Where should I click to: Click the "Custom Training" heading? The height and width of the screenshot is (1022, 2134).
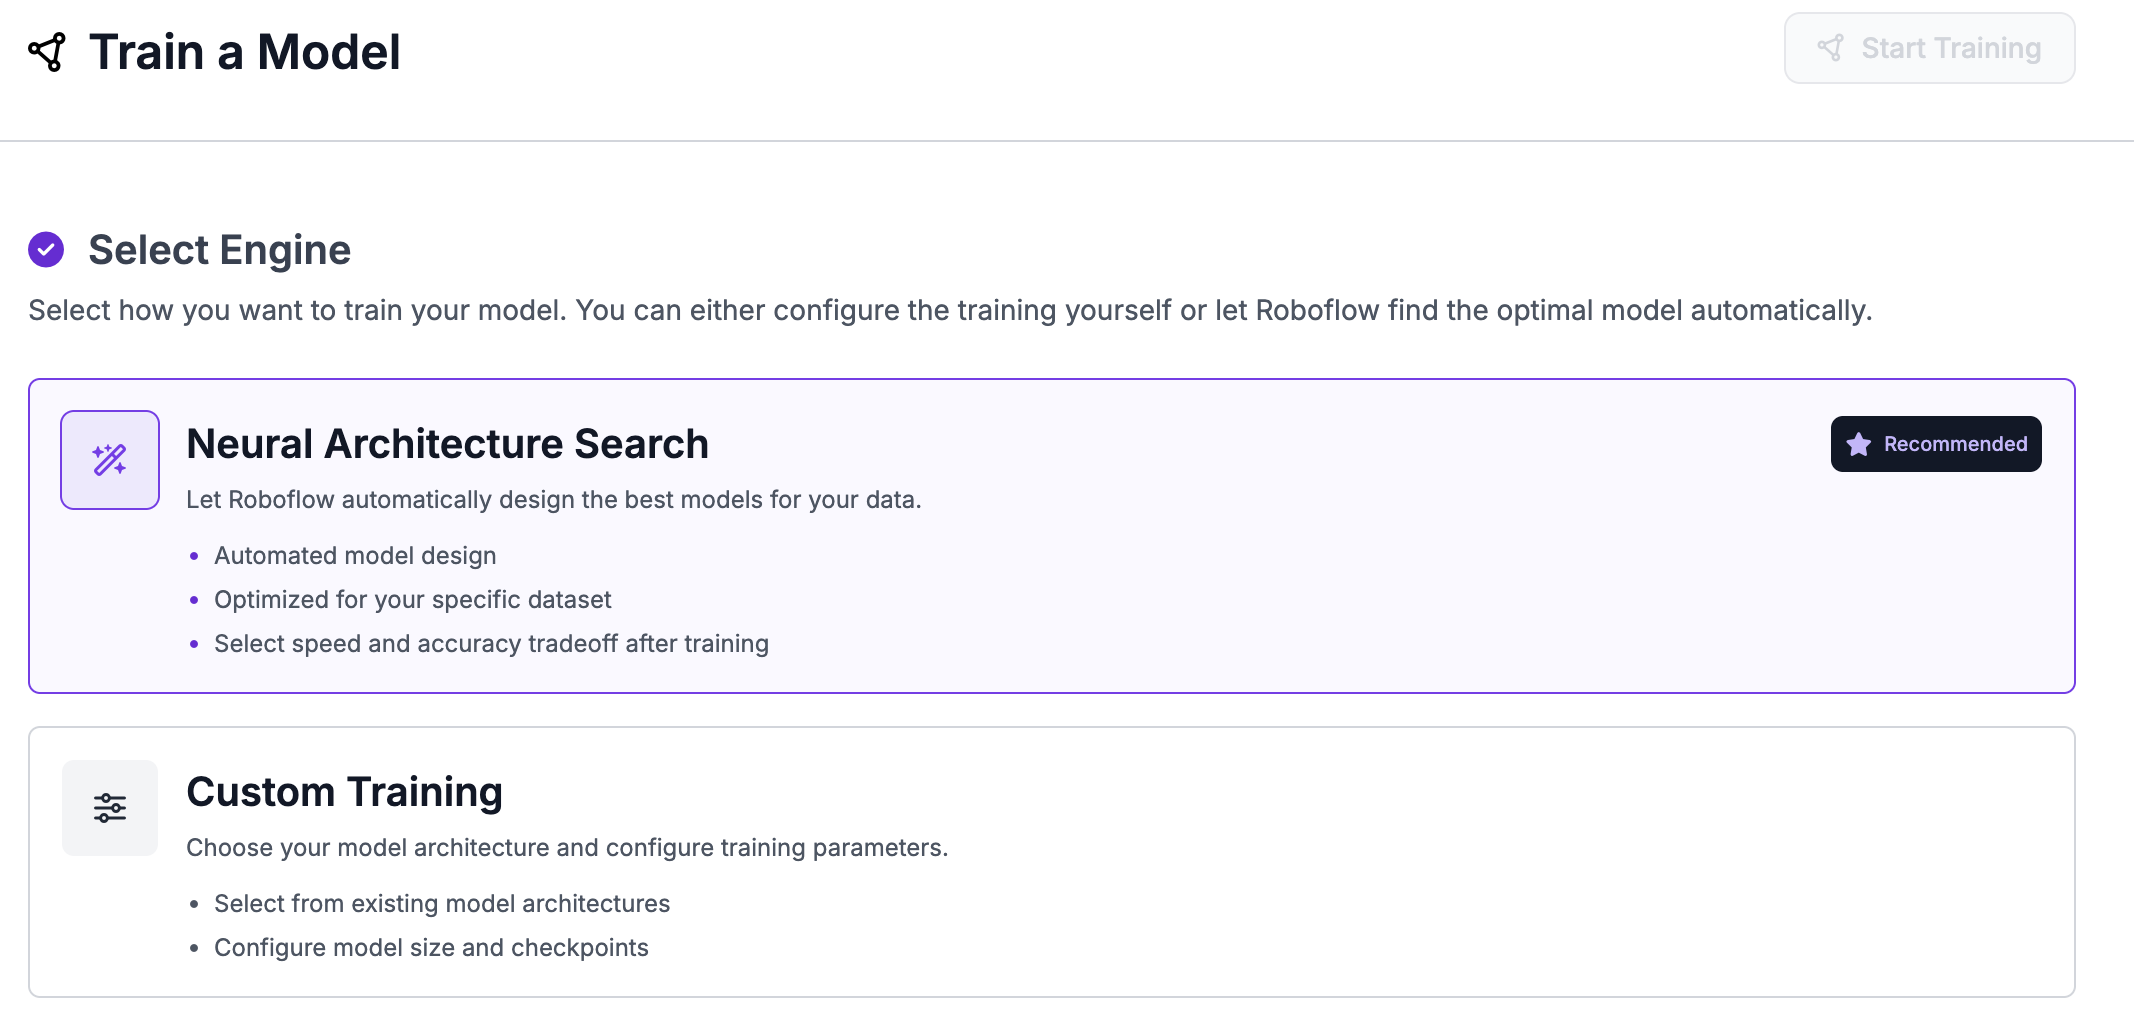pyautogui.click(x=344, y=792)
